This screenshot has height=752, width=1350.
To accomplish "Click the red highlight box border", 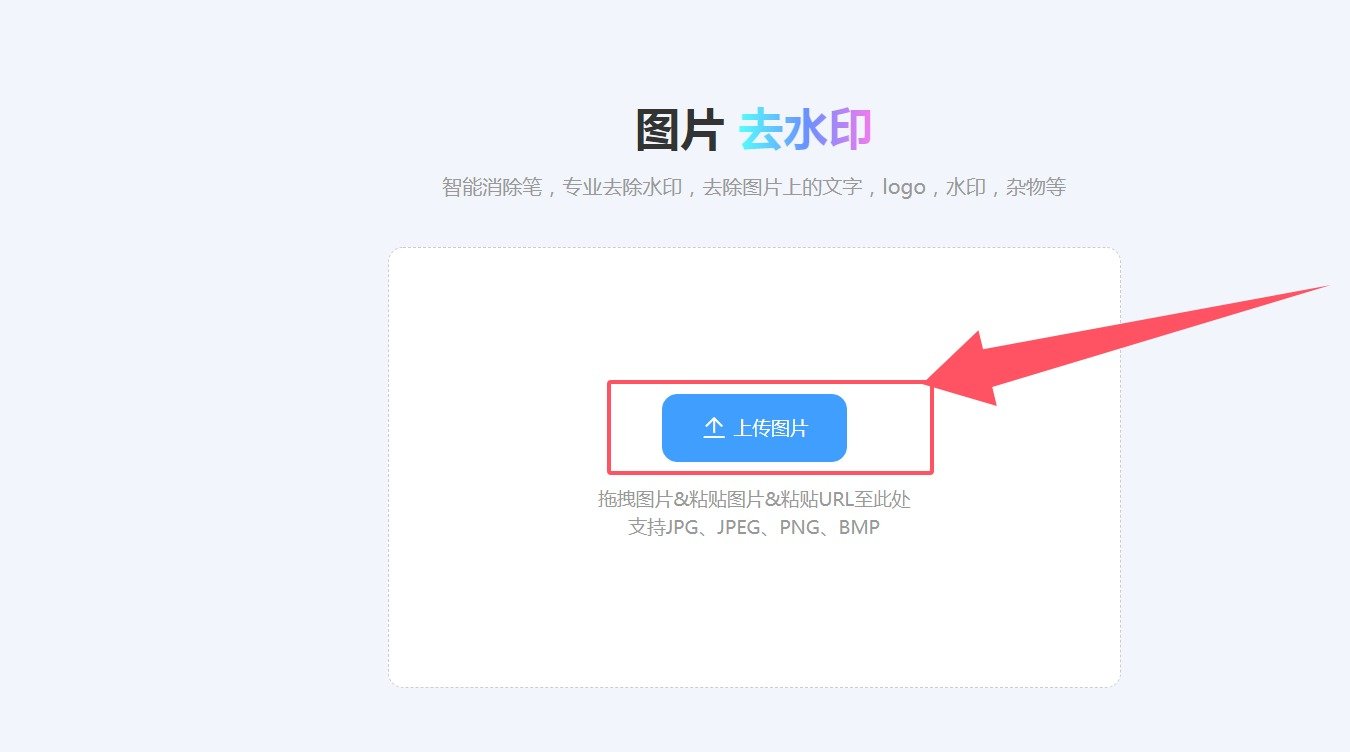I will (770, 383).
